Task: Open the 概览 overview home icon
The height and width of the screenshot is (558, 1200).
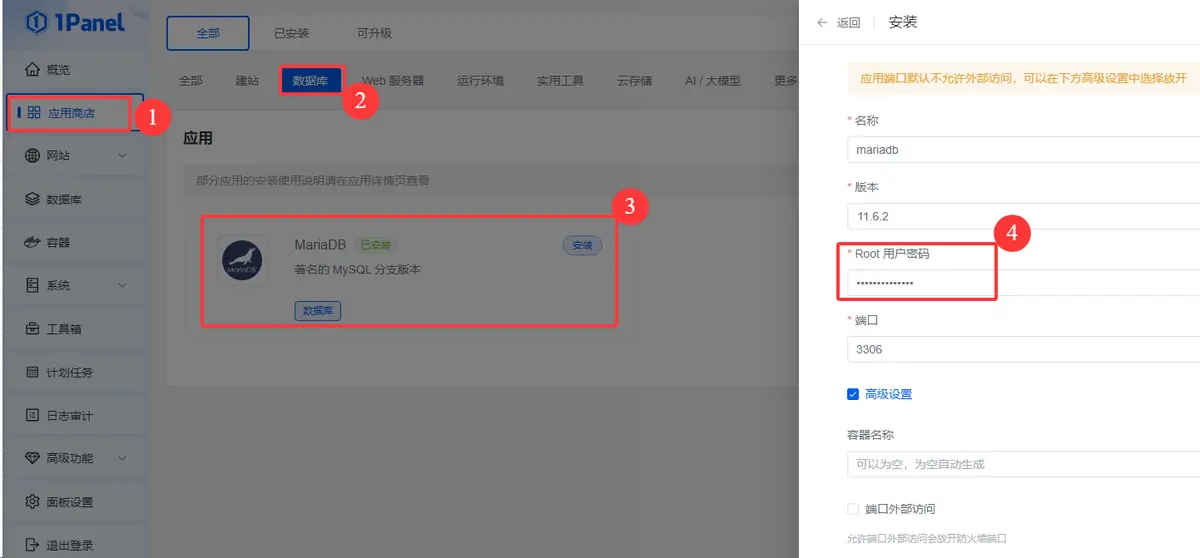Action: tap(32, 70)
